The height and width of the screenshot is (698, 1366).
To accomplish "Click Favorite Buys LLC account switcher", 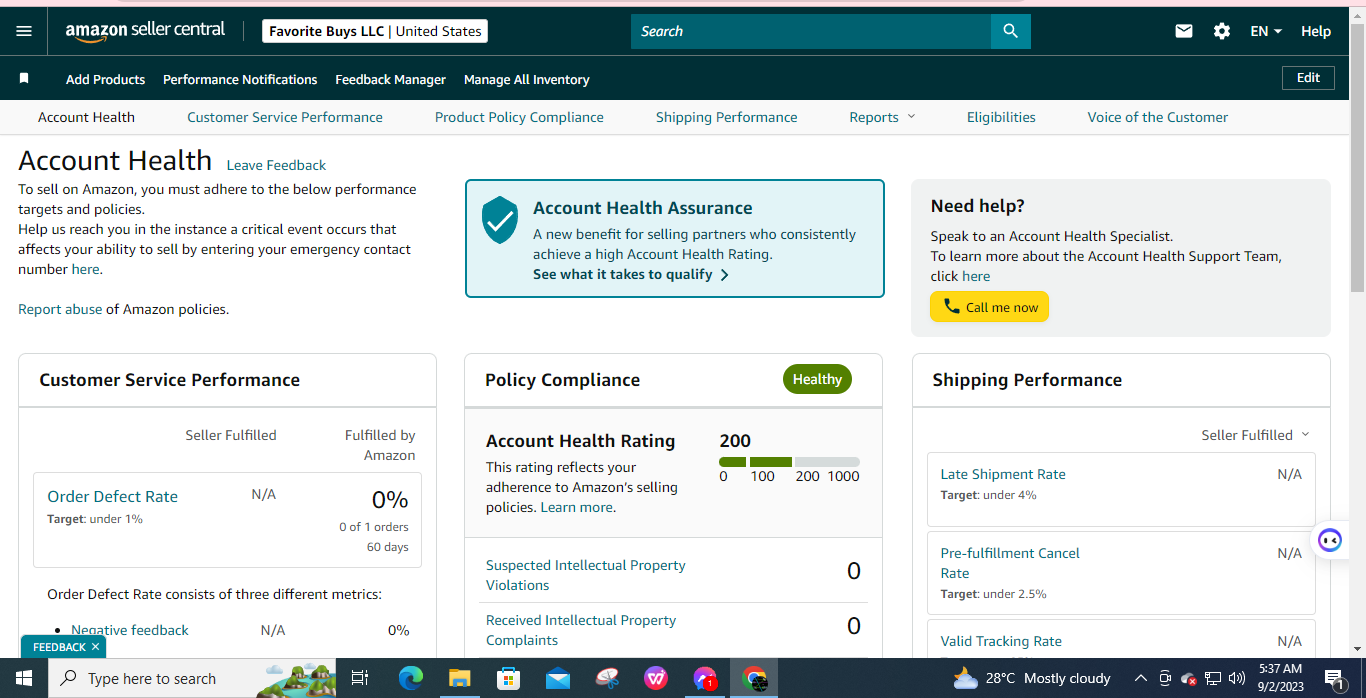I will point(375,31).
